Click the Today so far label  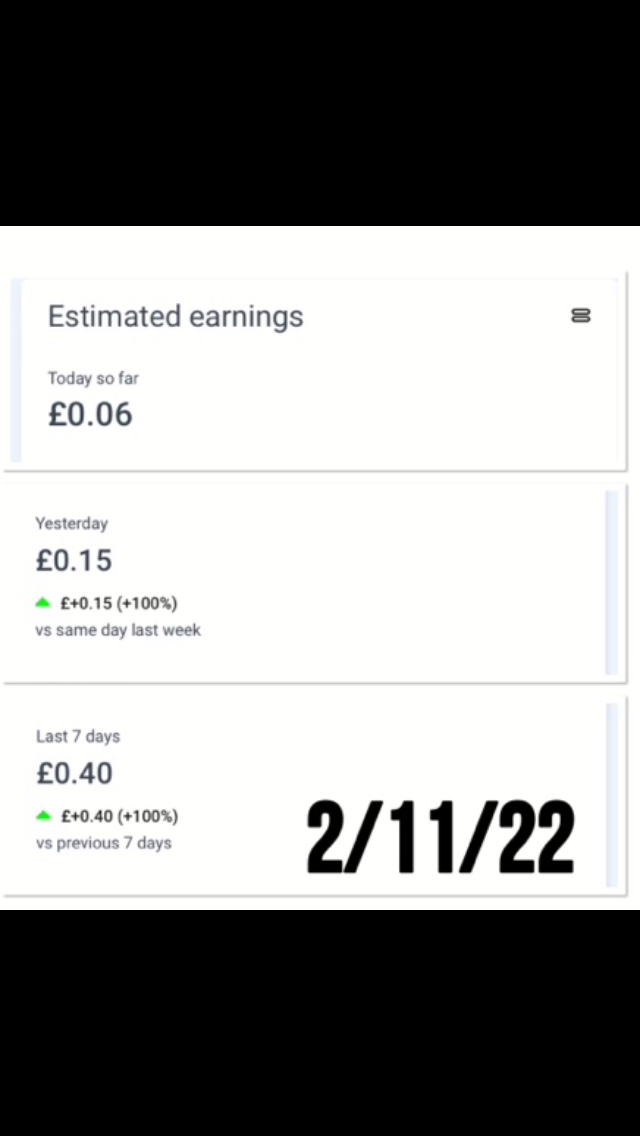point(93,378)
